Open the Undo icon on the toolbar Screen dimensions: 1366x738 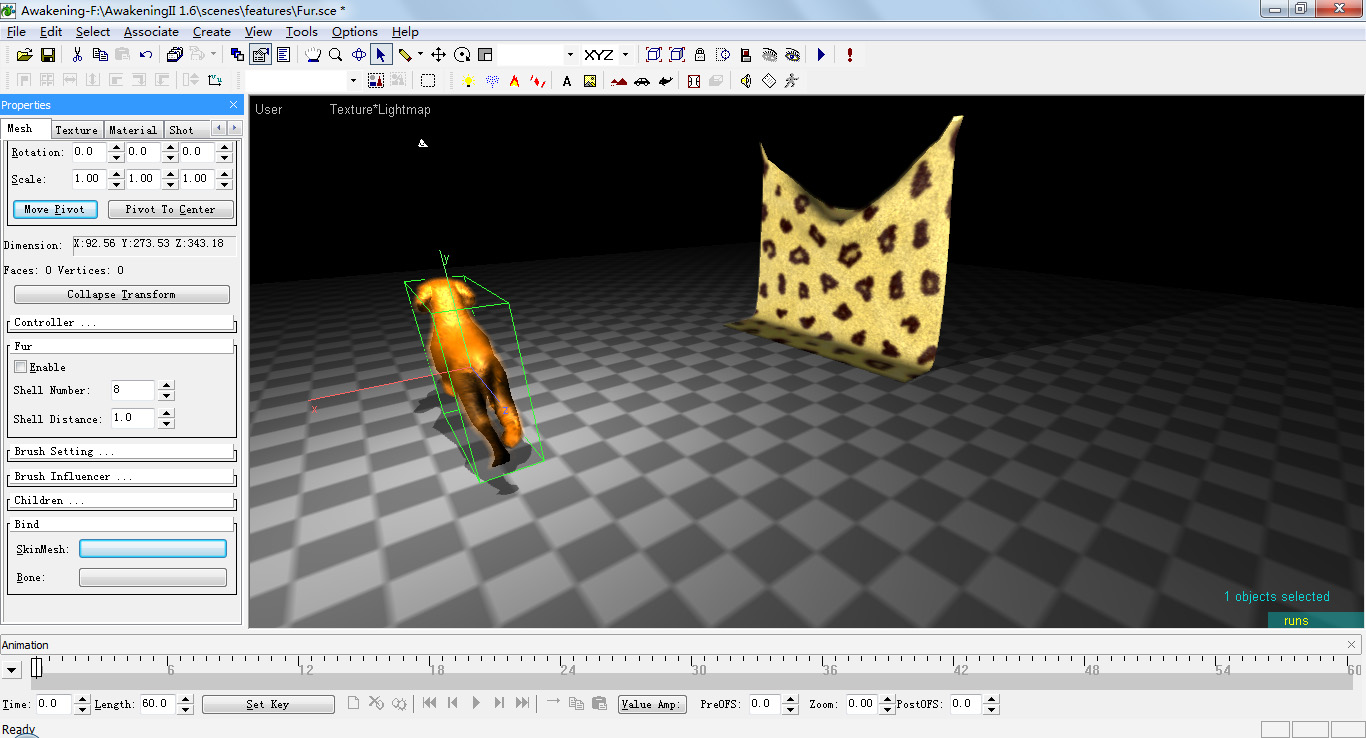click(x=146, y=54)
